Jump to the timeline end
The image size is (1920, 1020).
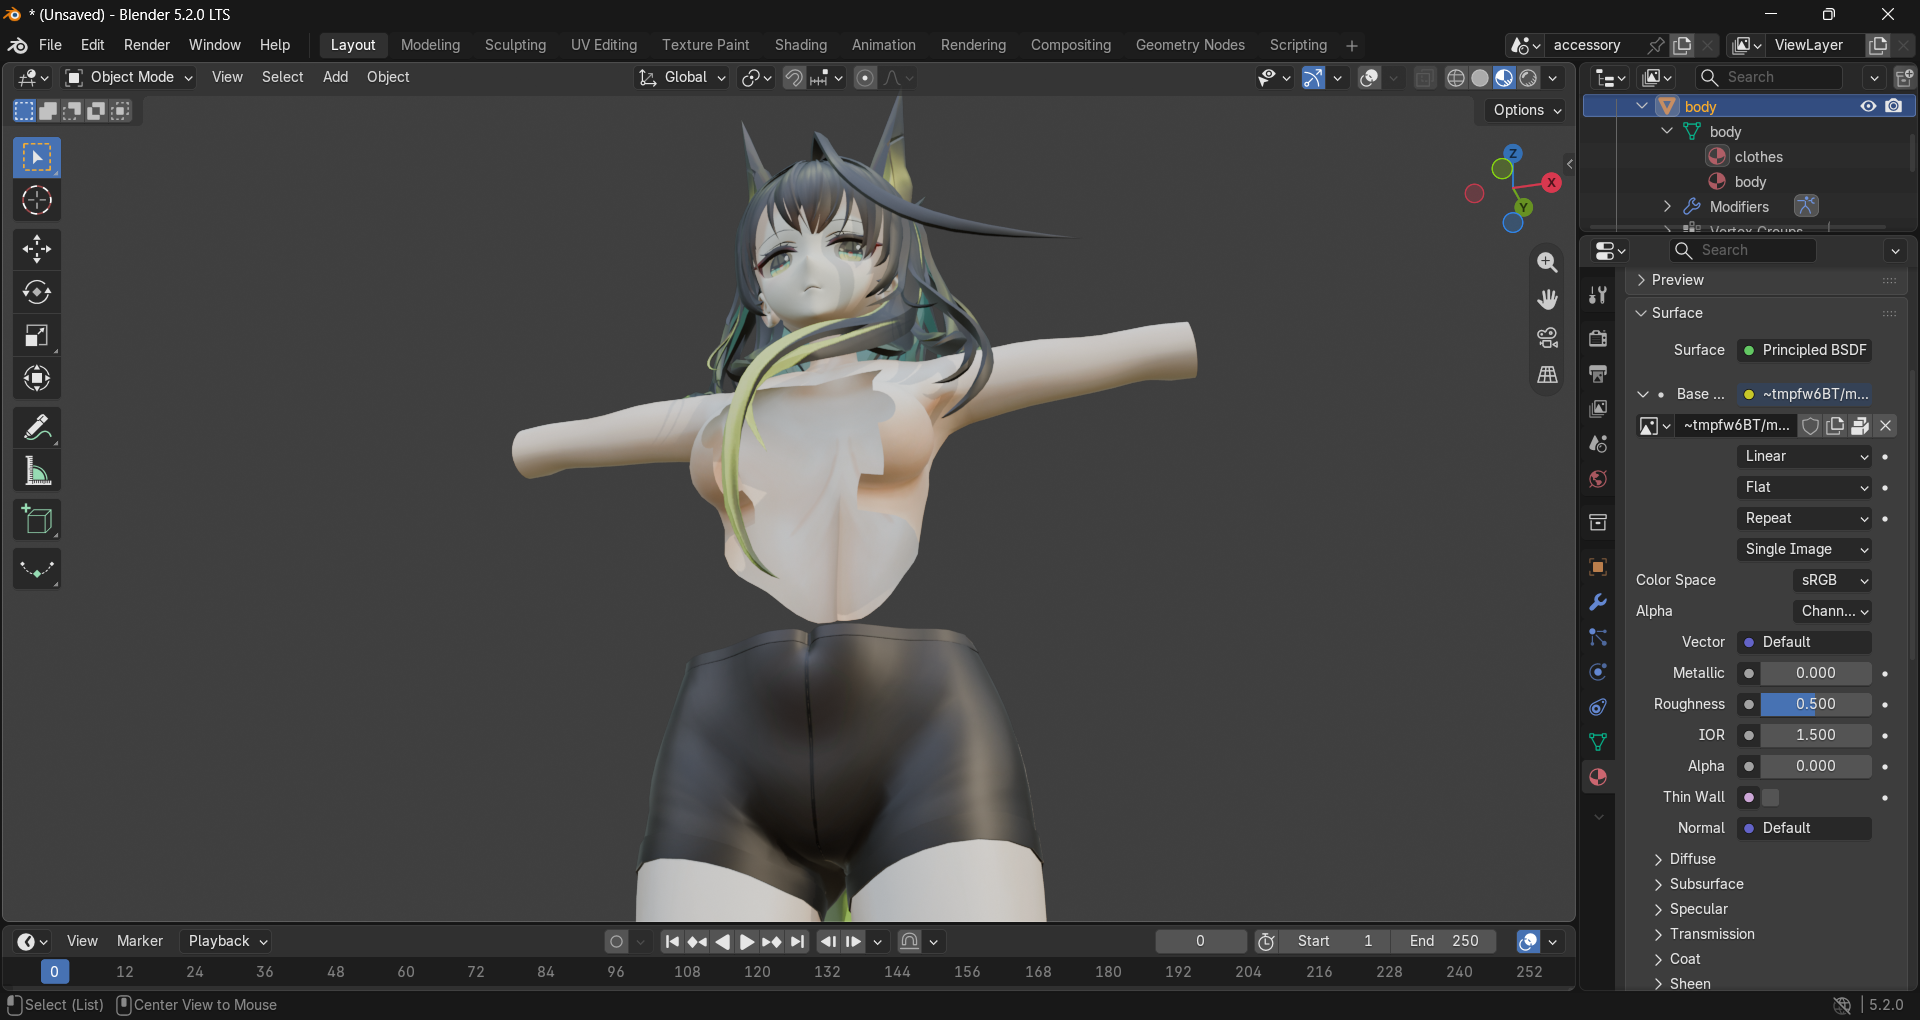797,941
